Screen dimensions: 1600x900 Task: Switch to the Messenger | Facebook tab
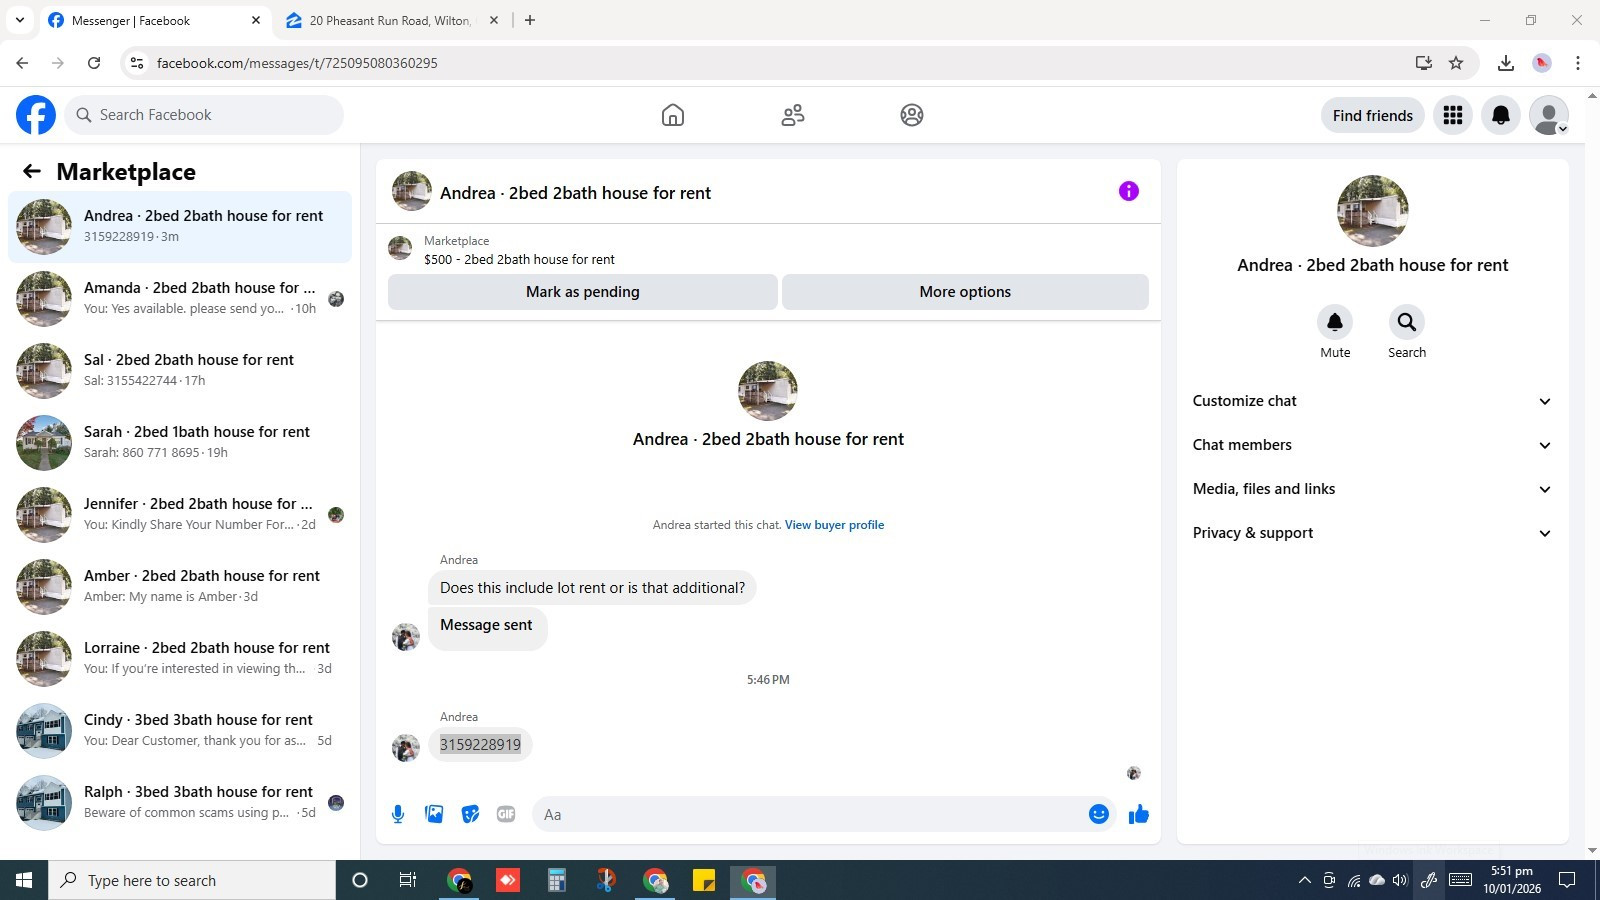click(x=155, y=20)
